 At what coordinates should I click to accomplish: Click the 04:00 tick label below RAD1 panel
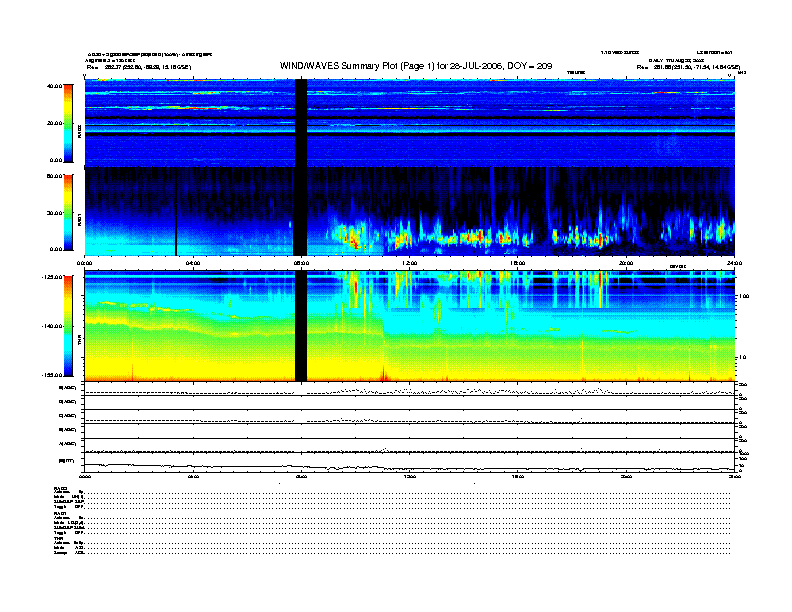tap(193, 263)
